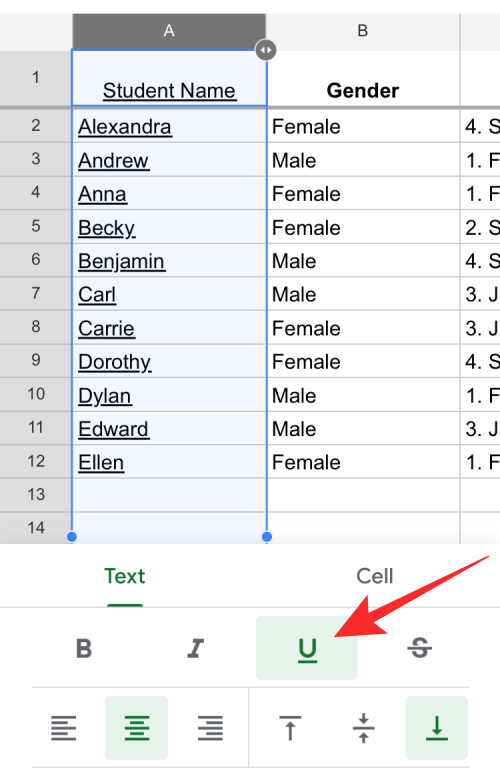Align cell content to top
The width and height of the screenshot is (500, 769).
point(290,727)
